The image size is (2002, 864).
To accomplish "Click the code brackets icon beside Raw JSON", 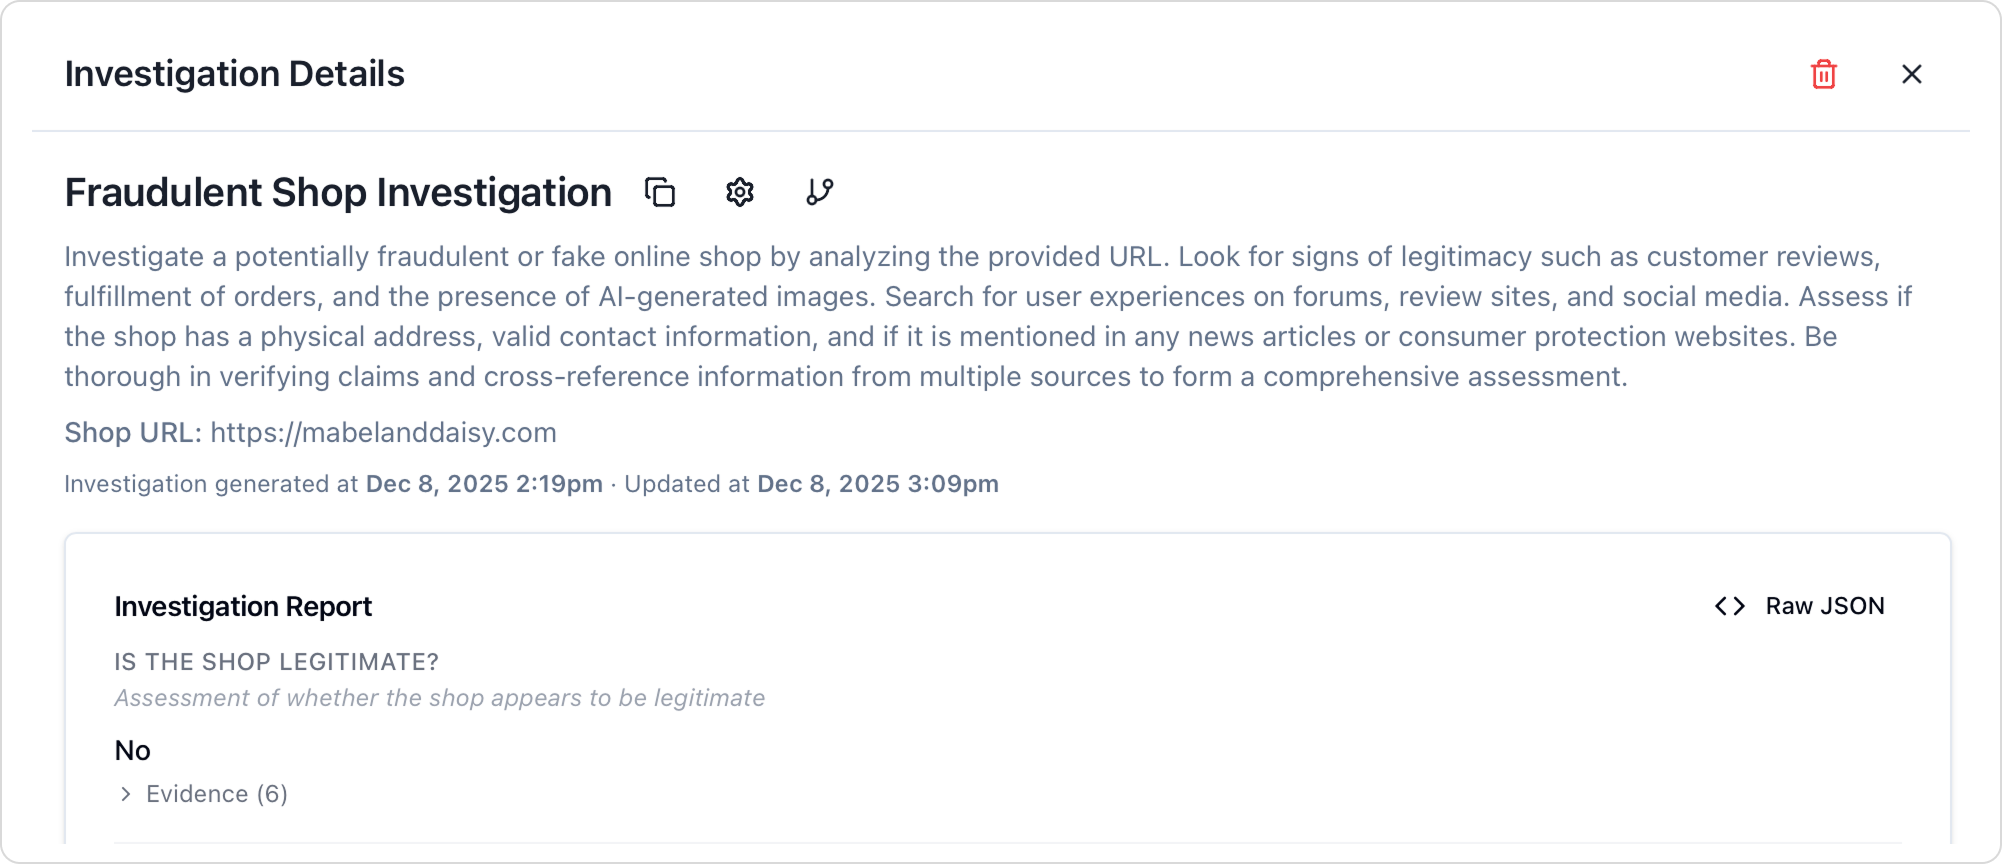I will click(x=1730, y=606).
